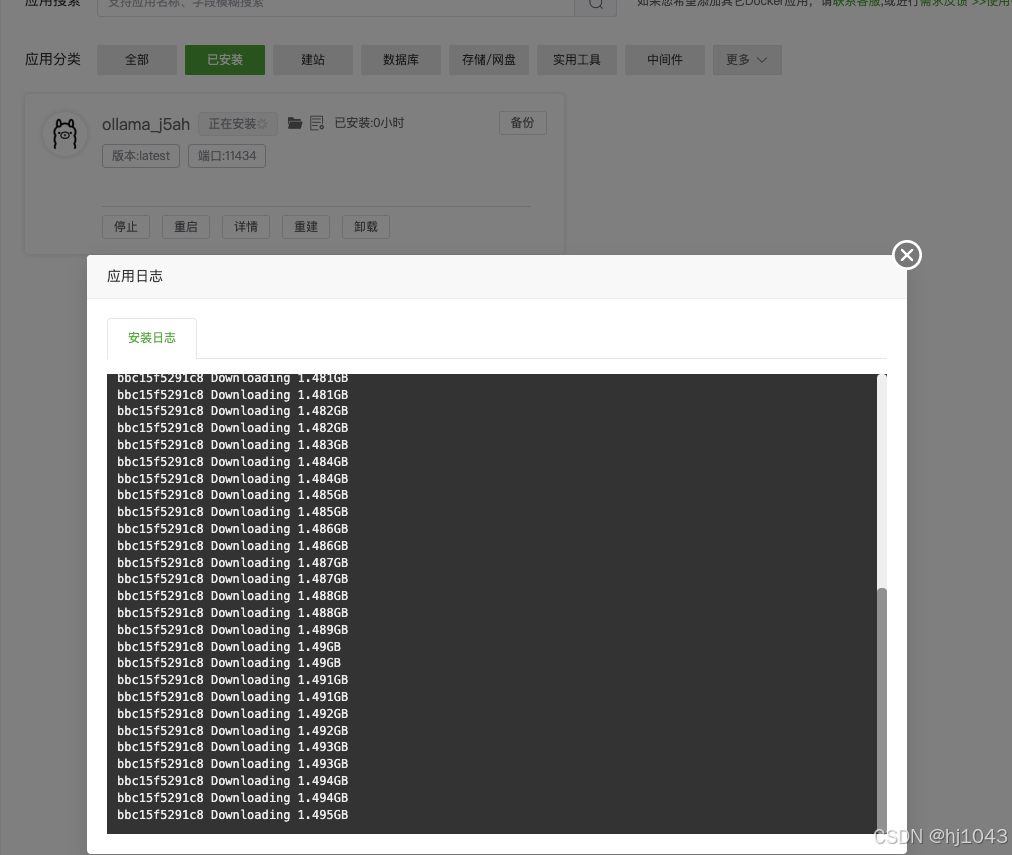Click the log line Downloading 1.495GB
1012x855 pixels.
tap(232, 815)
